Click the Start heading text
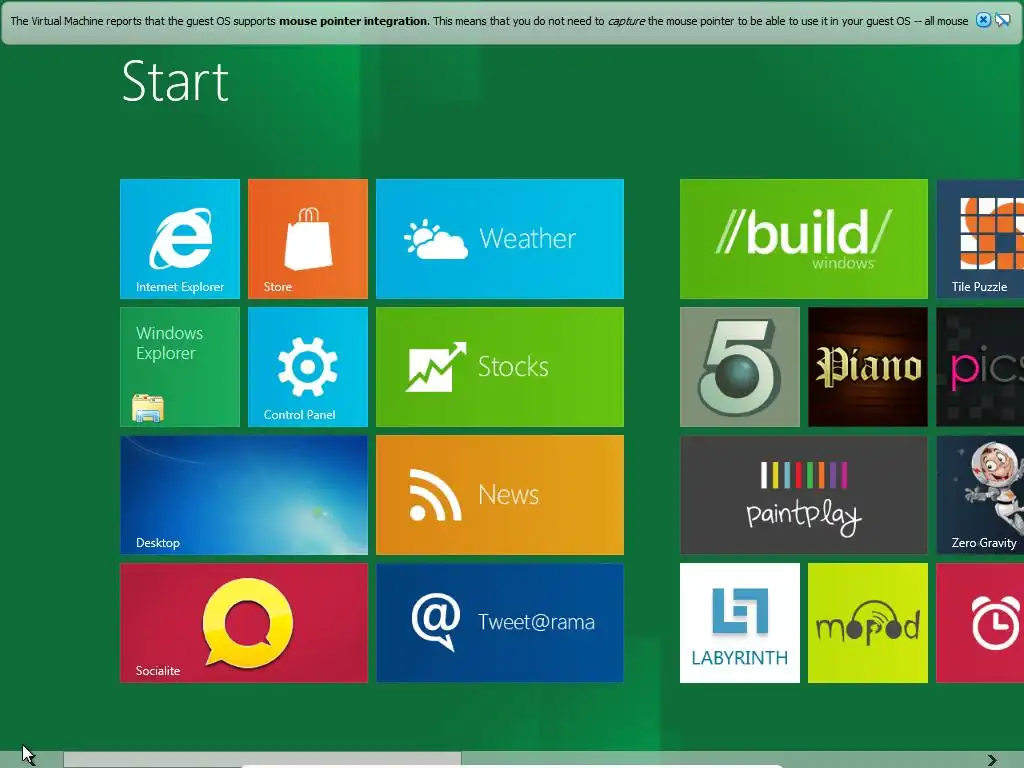This screenshot has width=1024, height=768. pos(175,82)
